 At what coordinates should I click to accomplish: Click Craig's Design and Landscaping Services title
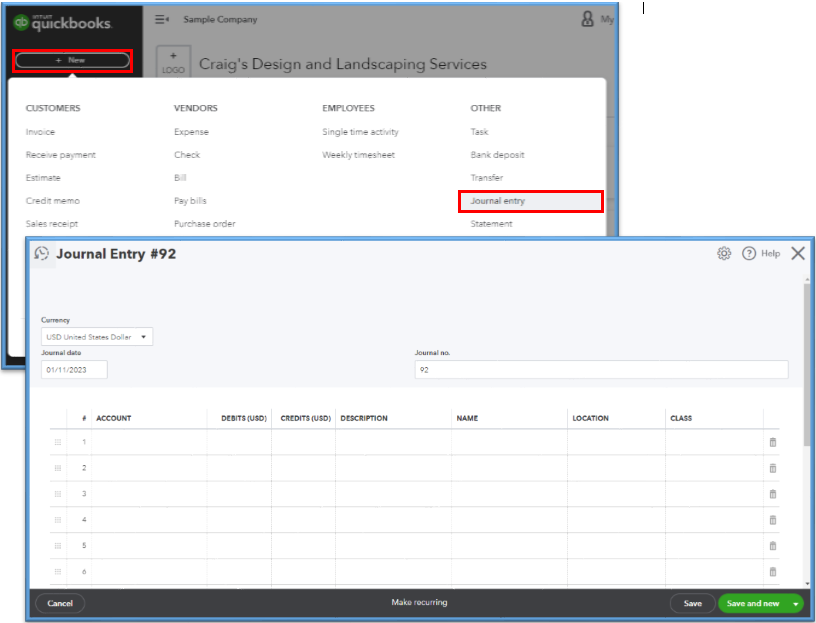343,64
